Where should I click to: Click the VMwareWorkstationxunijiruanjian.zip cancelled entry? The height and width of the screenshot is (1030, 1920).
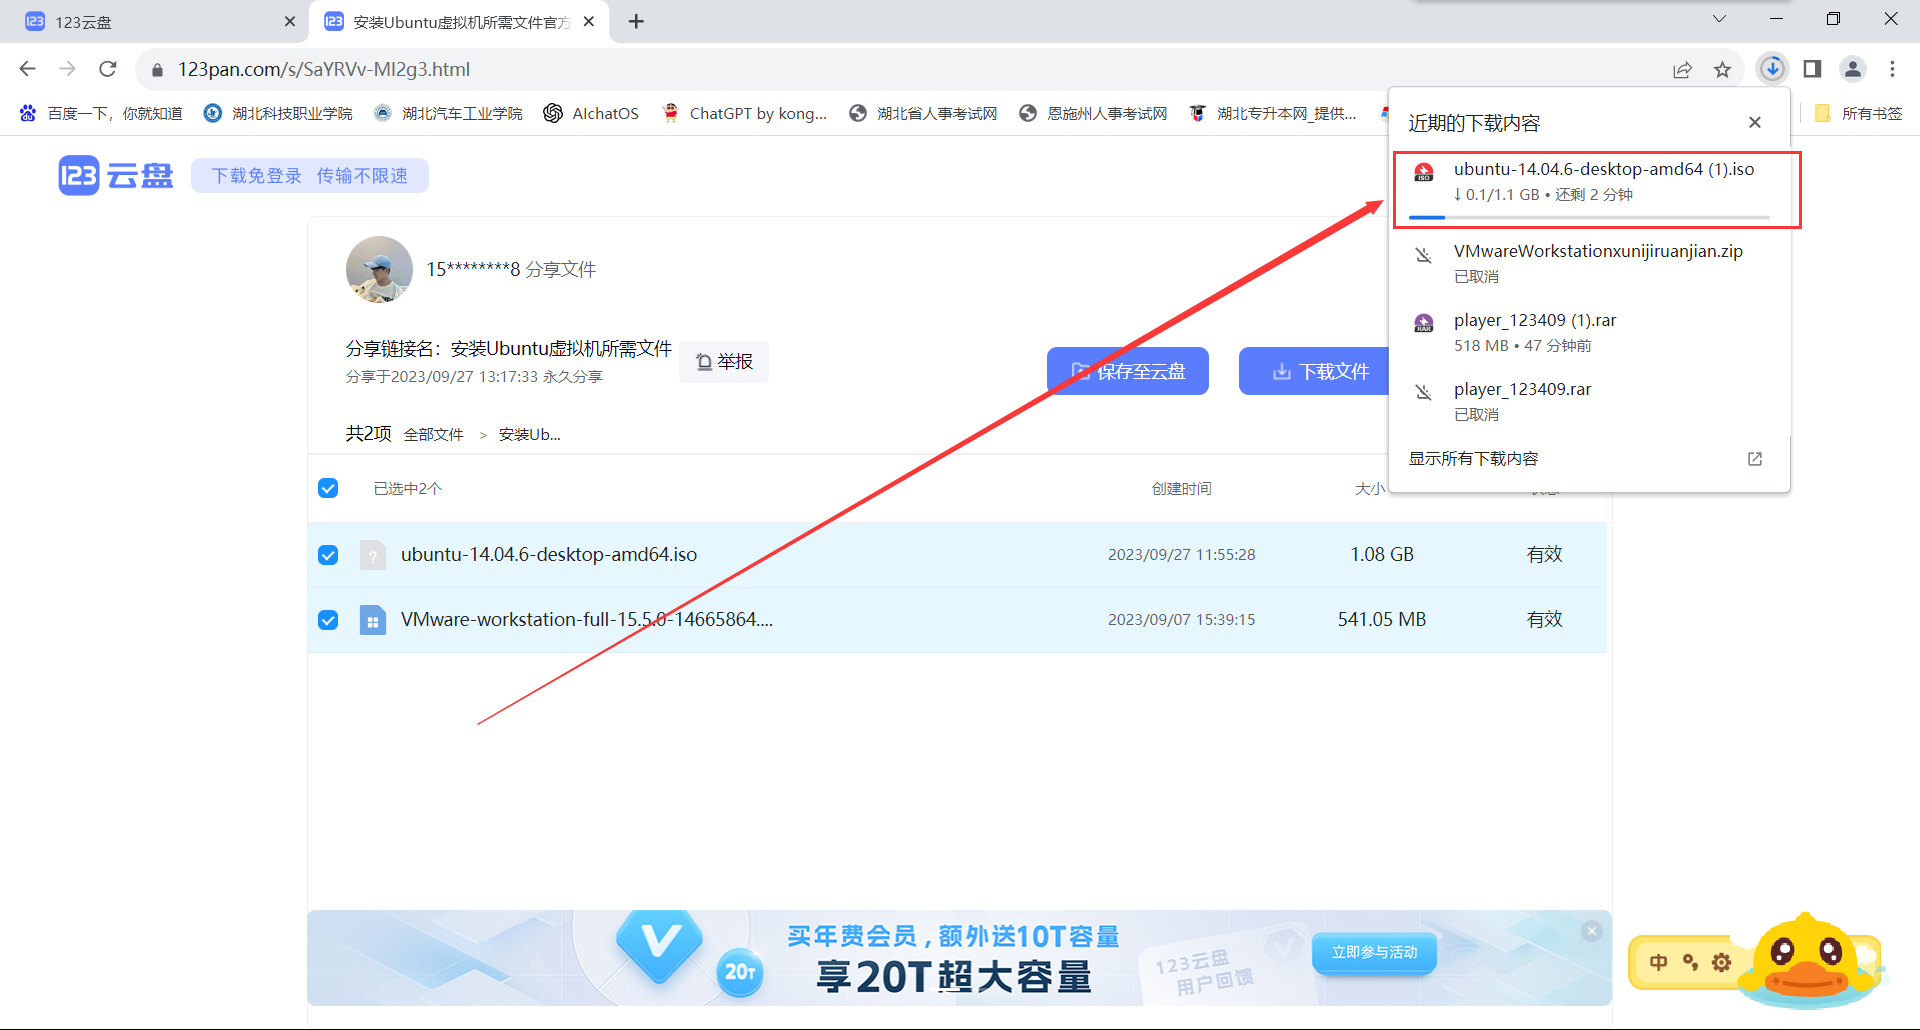[1590, 263]
